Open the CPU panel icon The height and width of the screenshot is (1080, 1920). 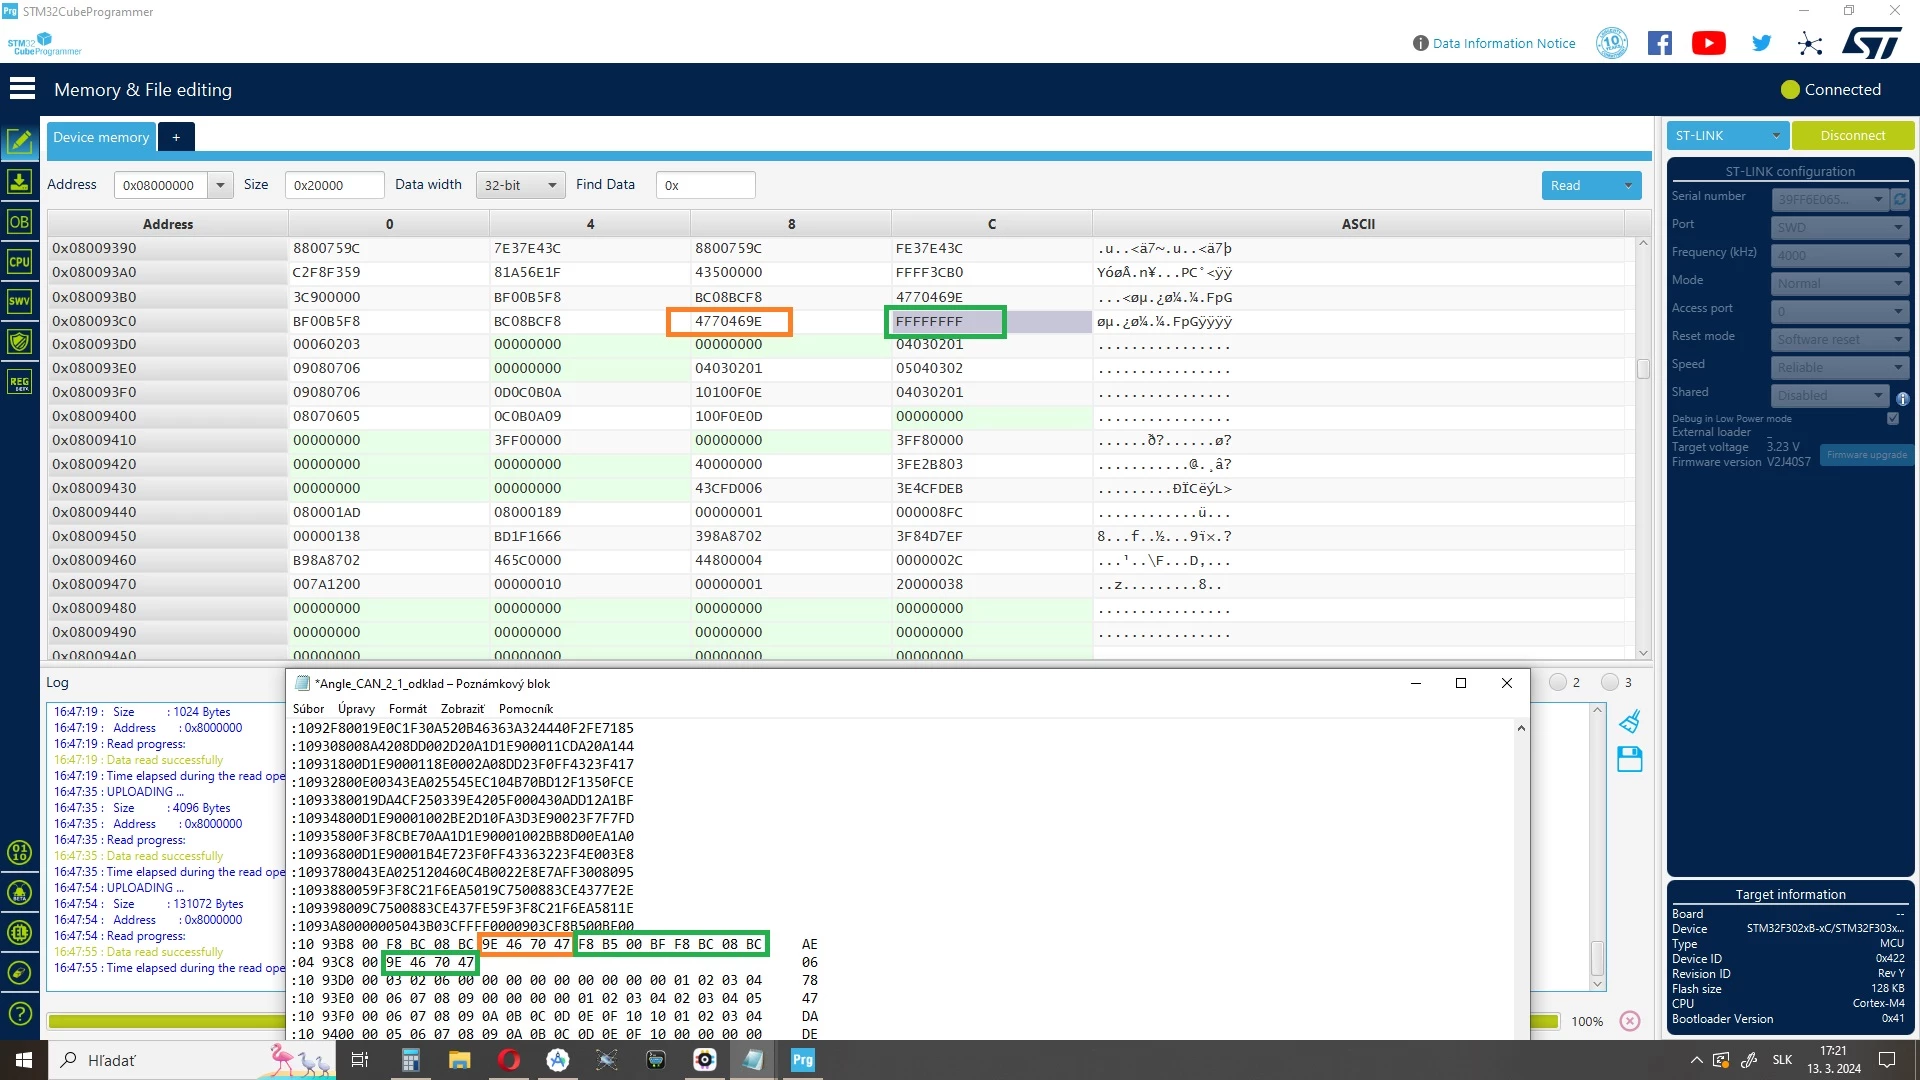(x=19, y=262)
